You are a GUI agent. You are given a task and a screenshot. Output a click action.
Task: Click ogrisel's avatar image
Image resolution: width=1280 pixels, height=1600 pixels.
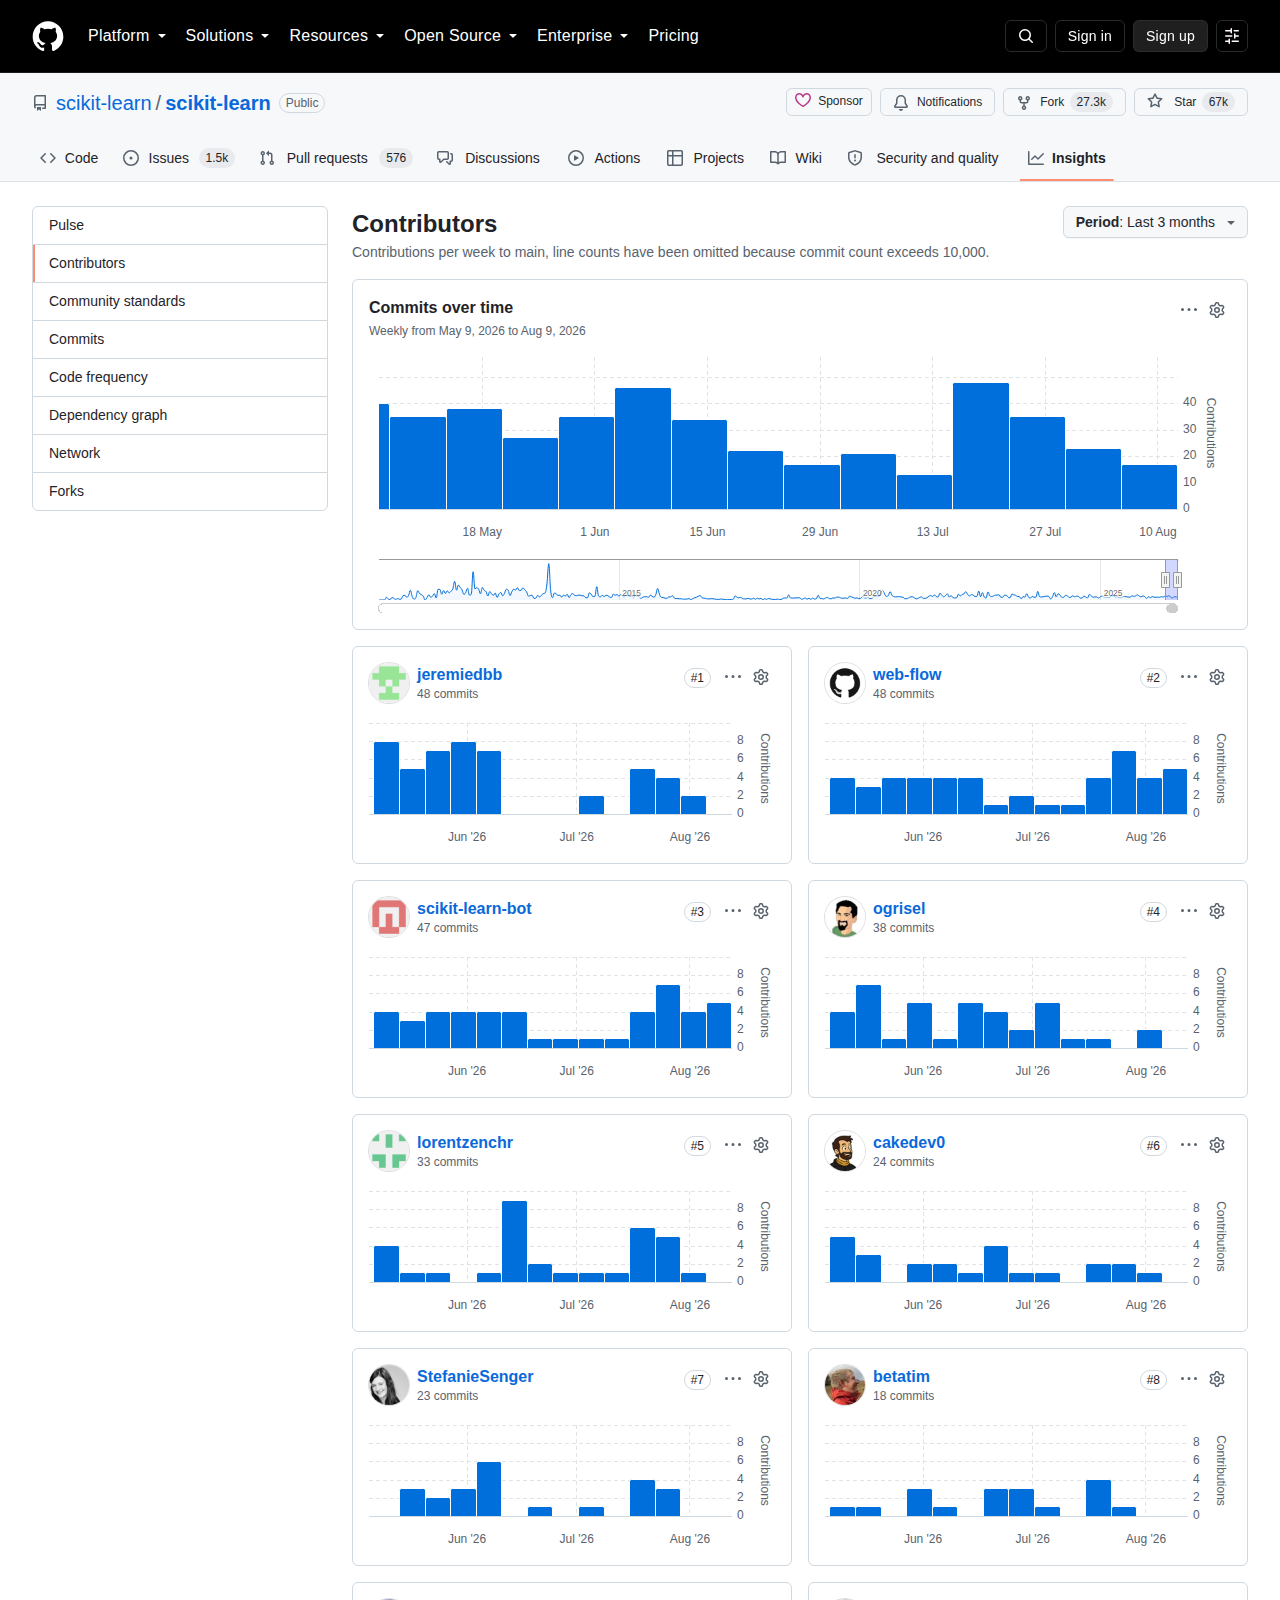[845, 917]
